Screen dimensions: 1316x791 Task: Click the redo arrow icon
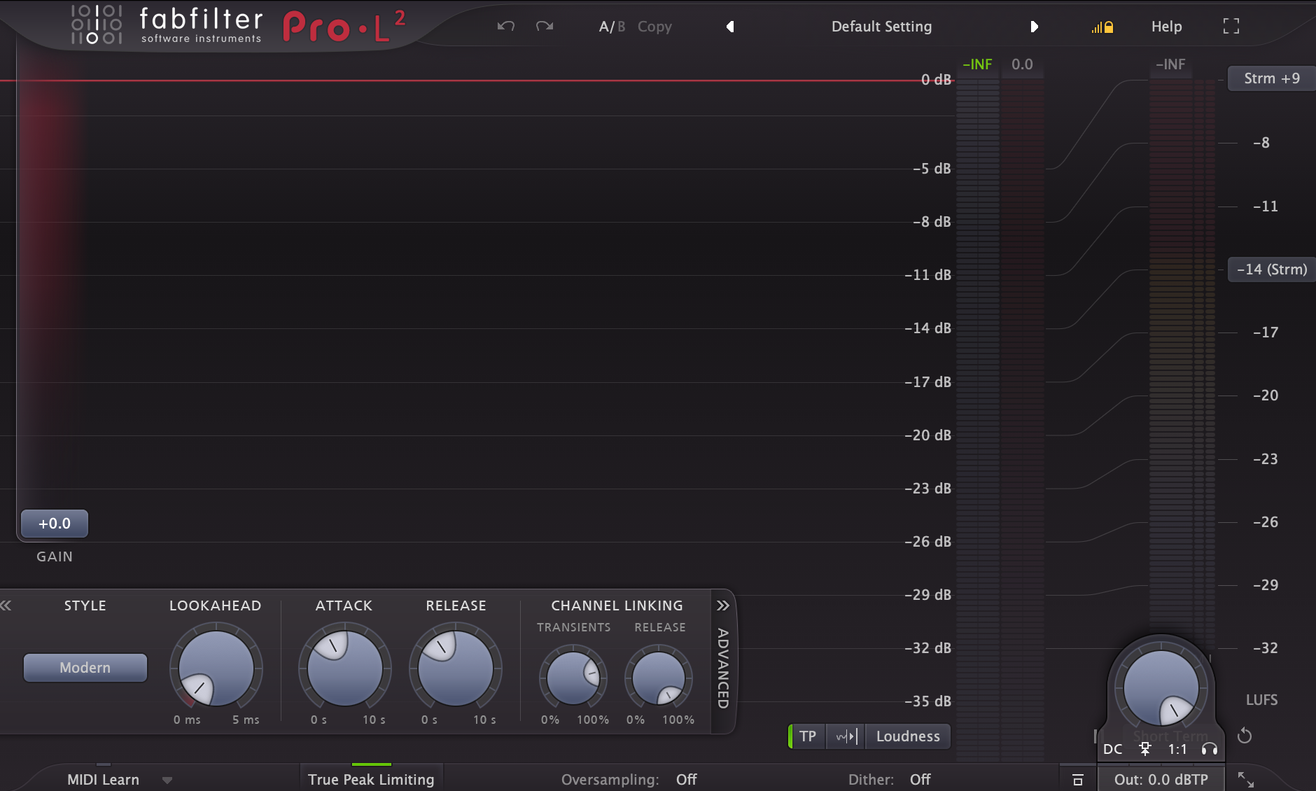pyautogui.click(x=544, y=26)
